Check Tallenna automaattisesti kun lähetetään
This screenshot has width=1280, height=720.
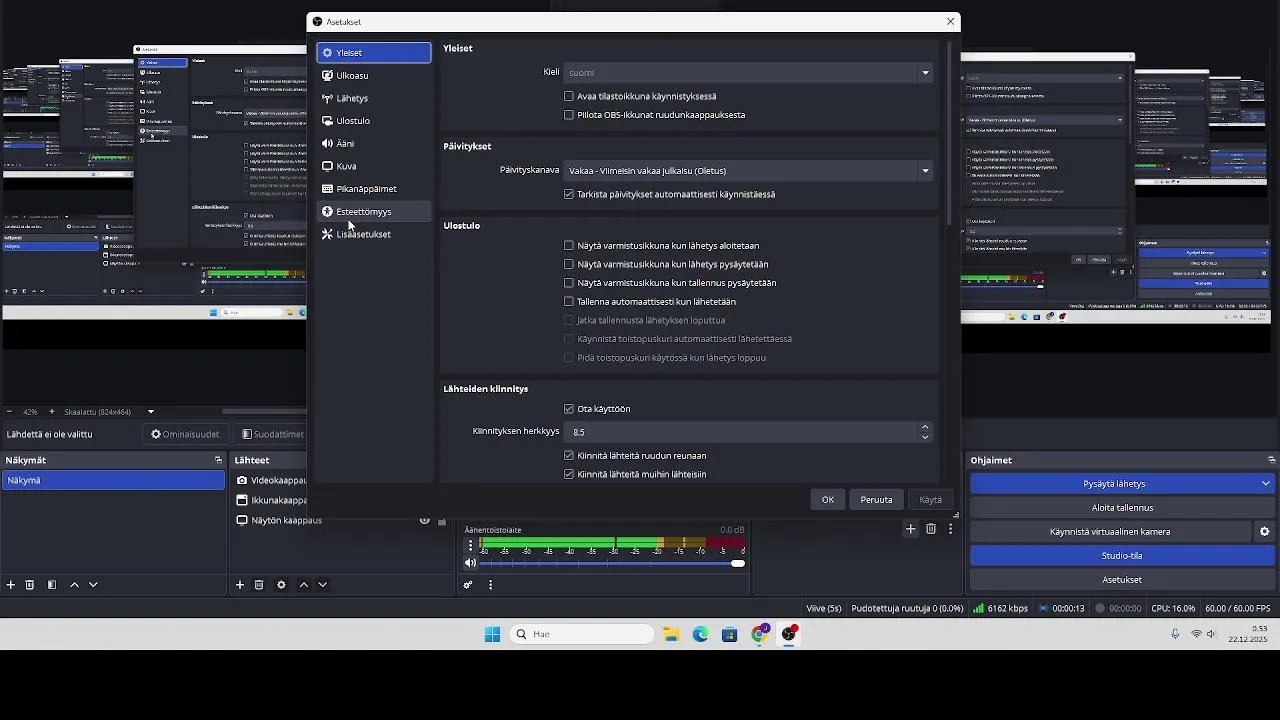click(569, 301)
